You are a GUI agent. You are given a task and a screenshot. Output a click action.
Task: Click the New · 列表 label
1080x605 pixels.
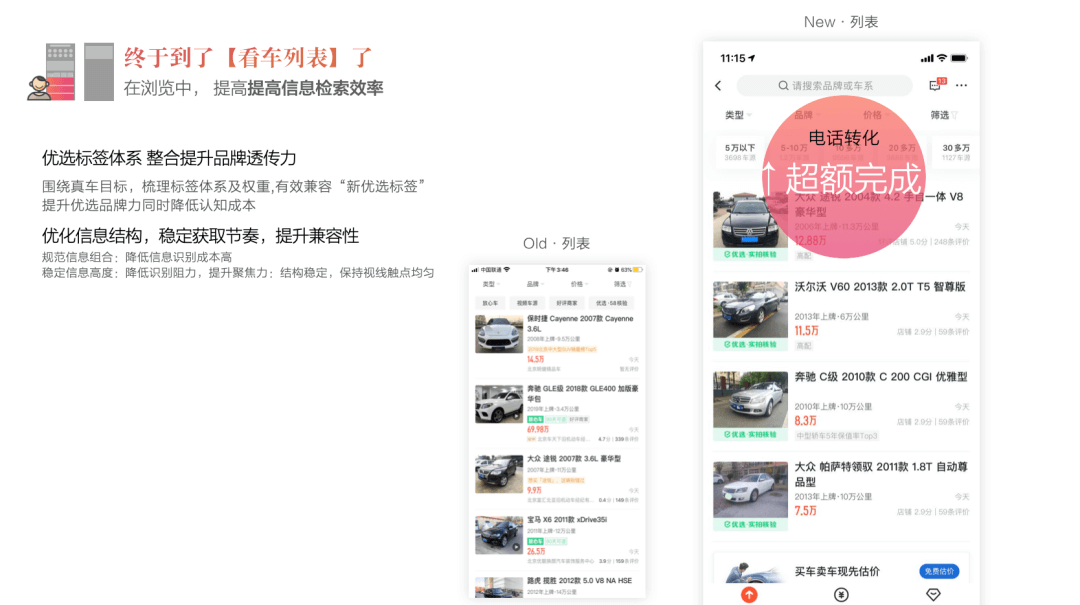(840, 22)
